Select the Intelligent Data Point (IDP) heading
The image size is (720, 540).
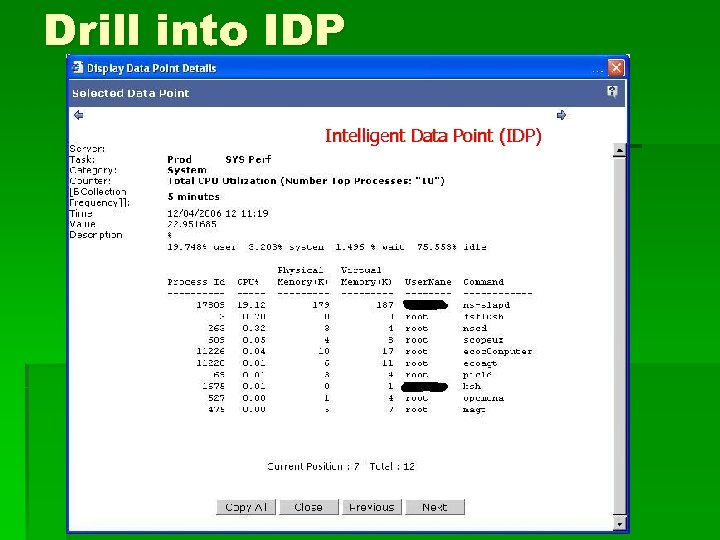433,136
